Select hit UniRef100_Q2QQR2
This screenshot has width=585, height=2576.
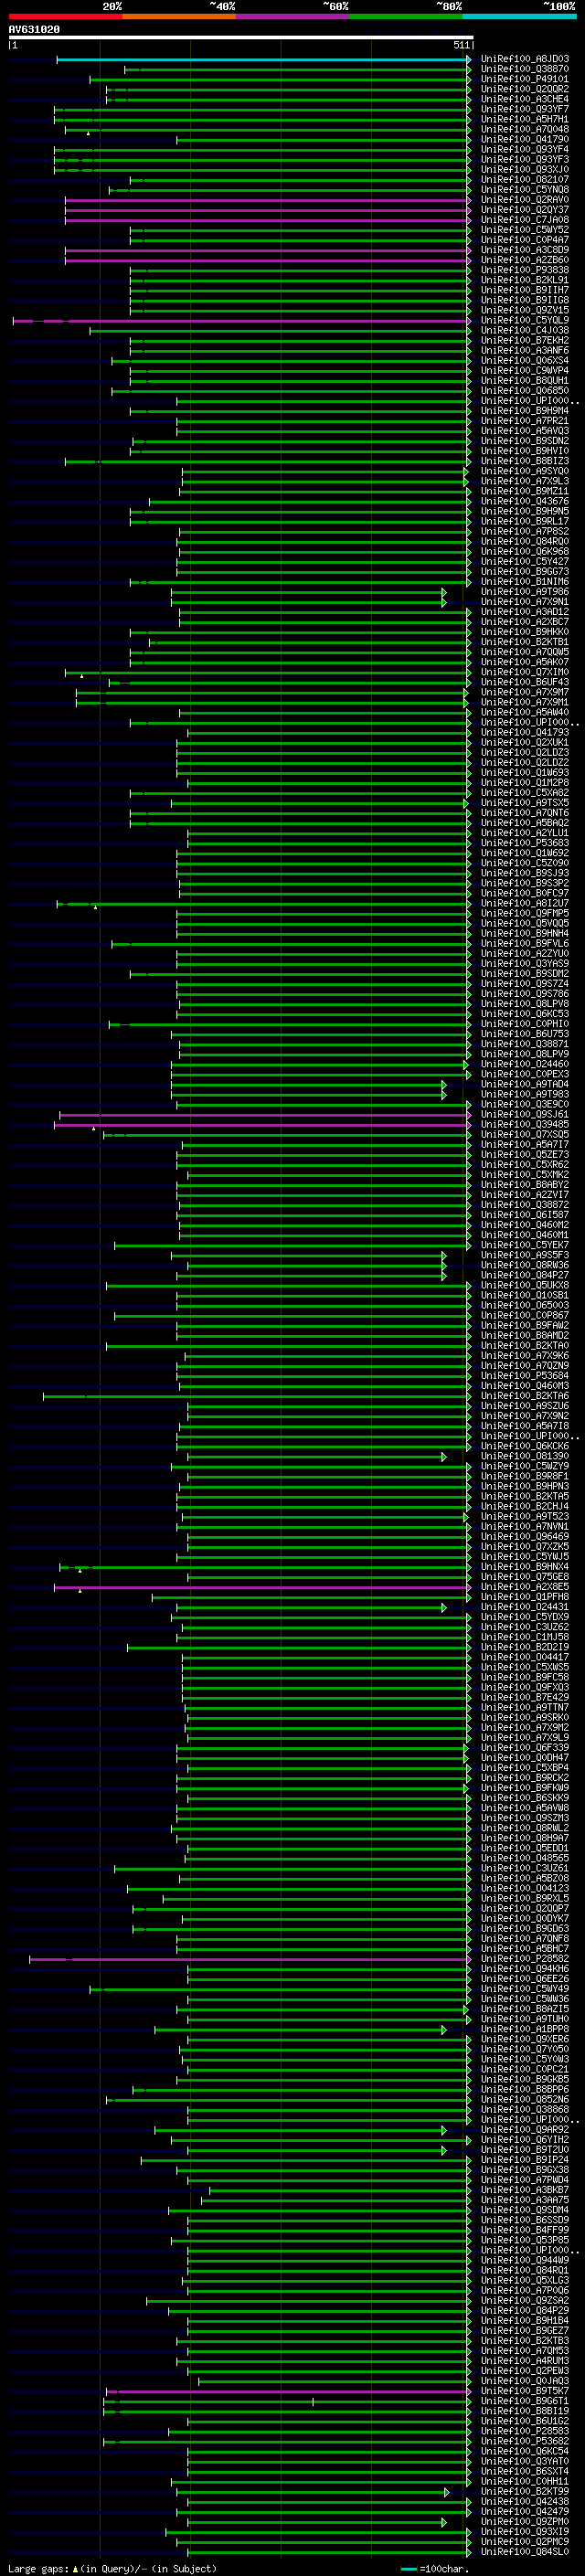525,89
